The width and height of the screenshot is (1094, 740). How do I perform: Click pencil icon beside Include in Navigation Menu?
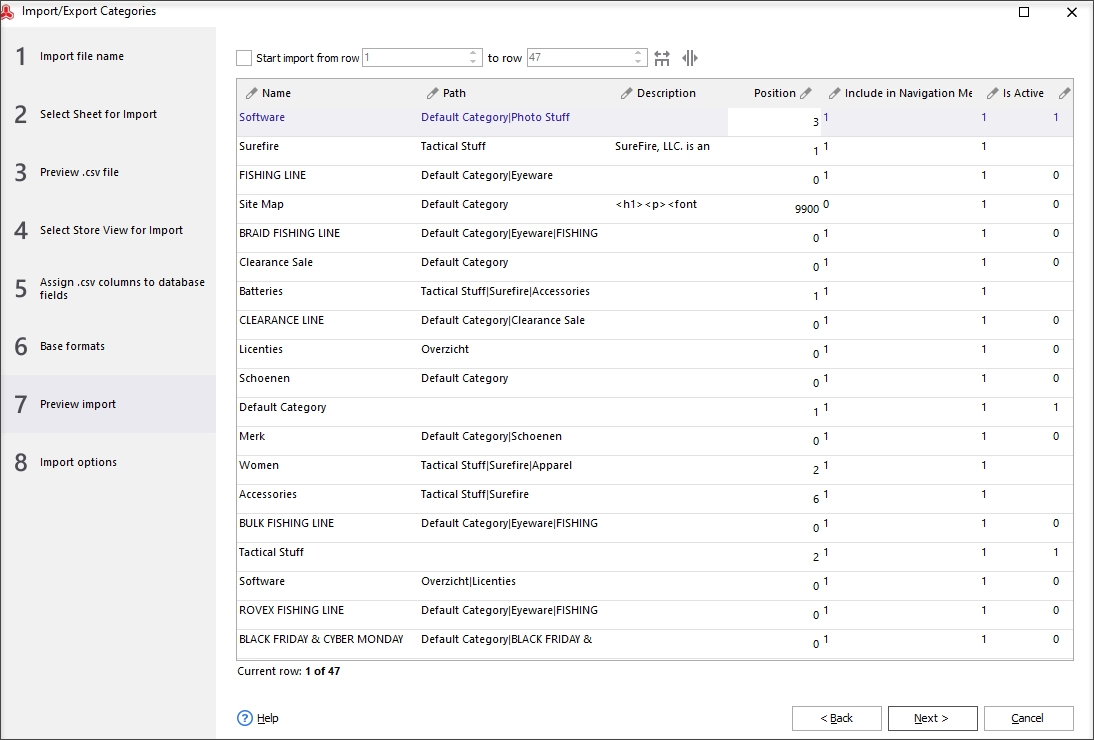pyautogui.click(x=834, y=93)
